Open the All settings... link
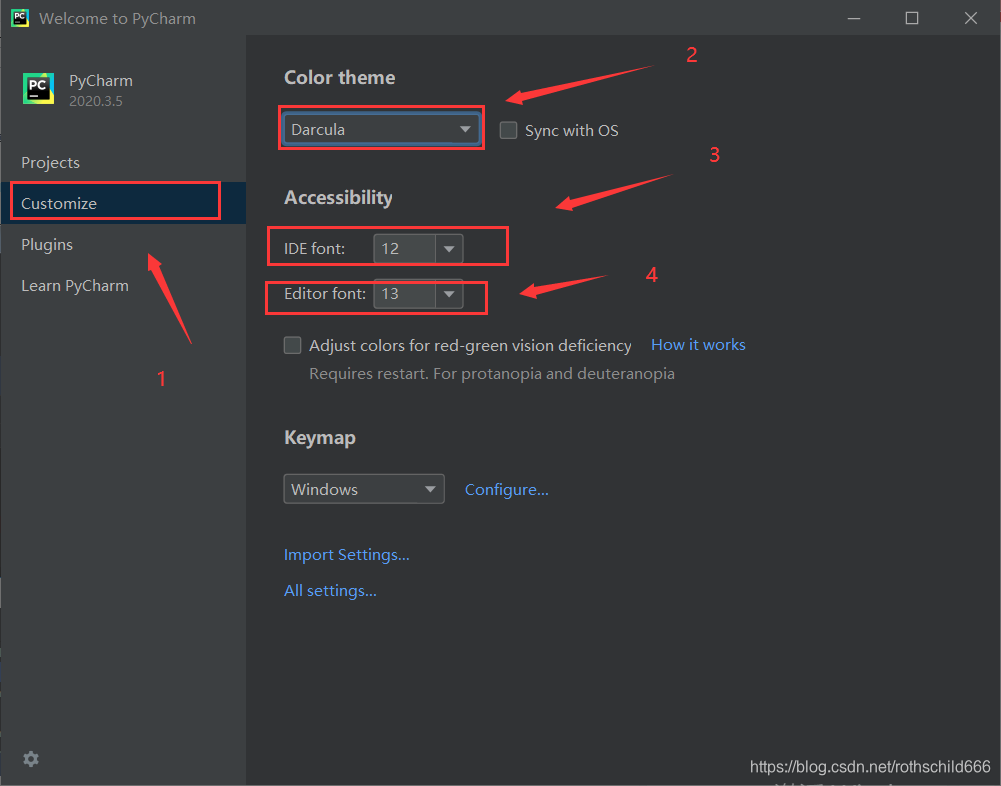 (330, 591)
